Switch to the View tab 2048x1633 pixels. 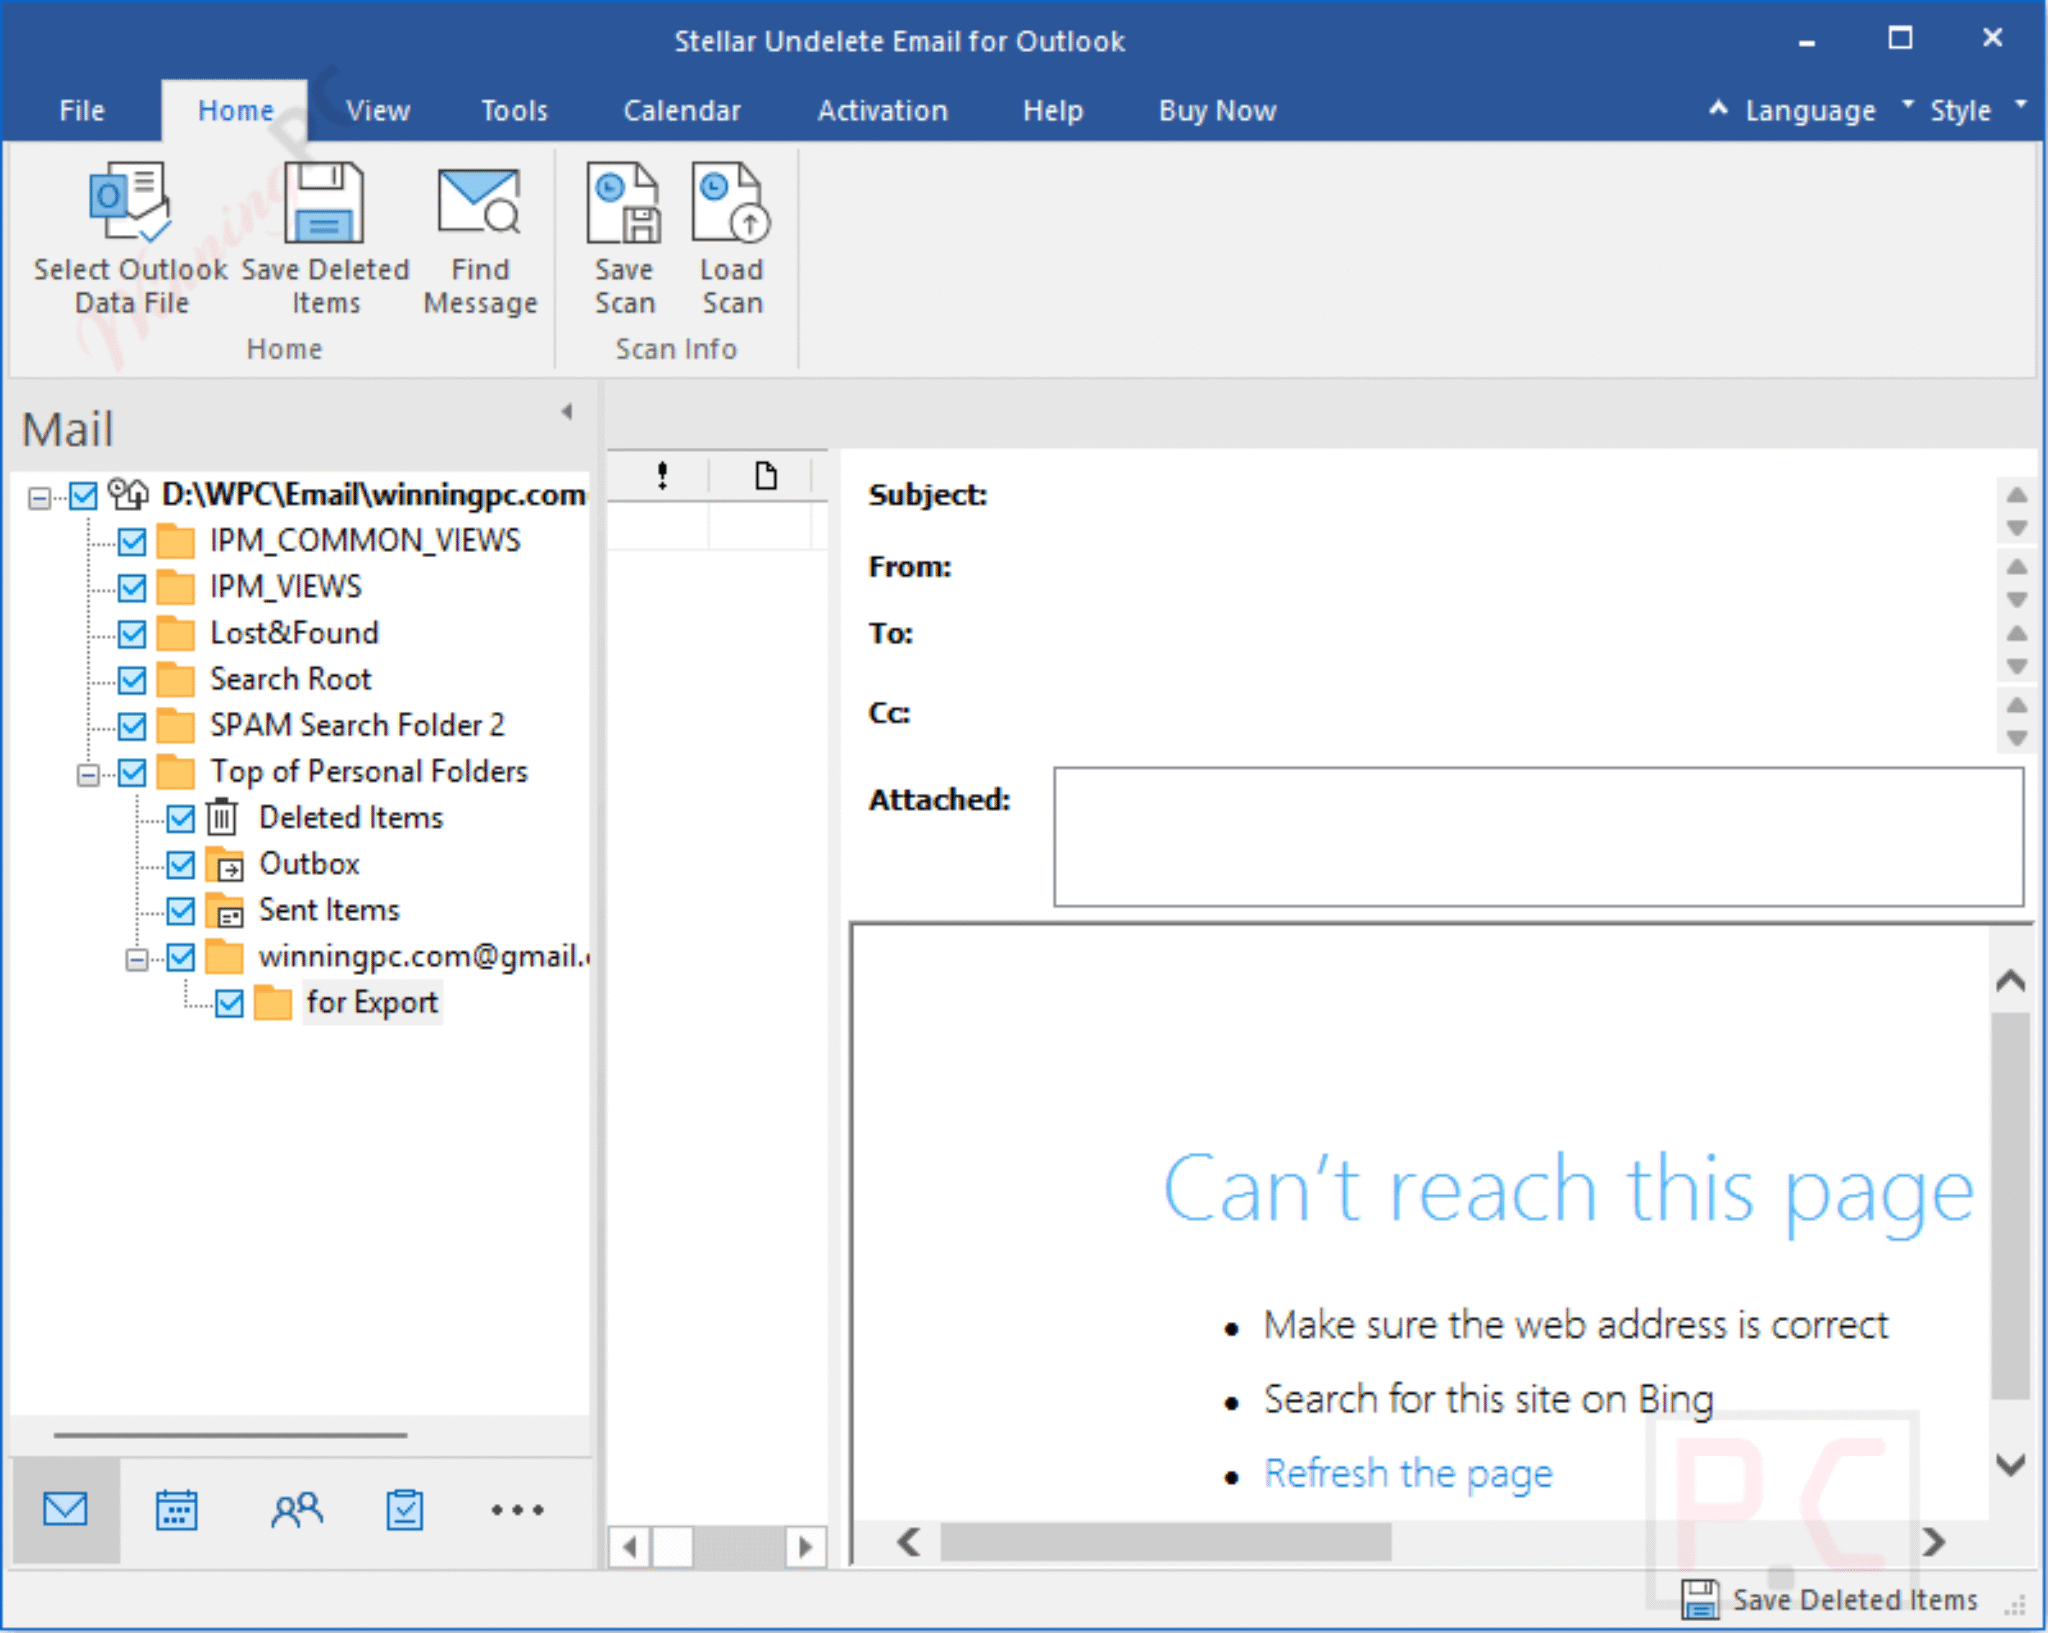(378, 110)
